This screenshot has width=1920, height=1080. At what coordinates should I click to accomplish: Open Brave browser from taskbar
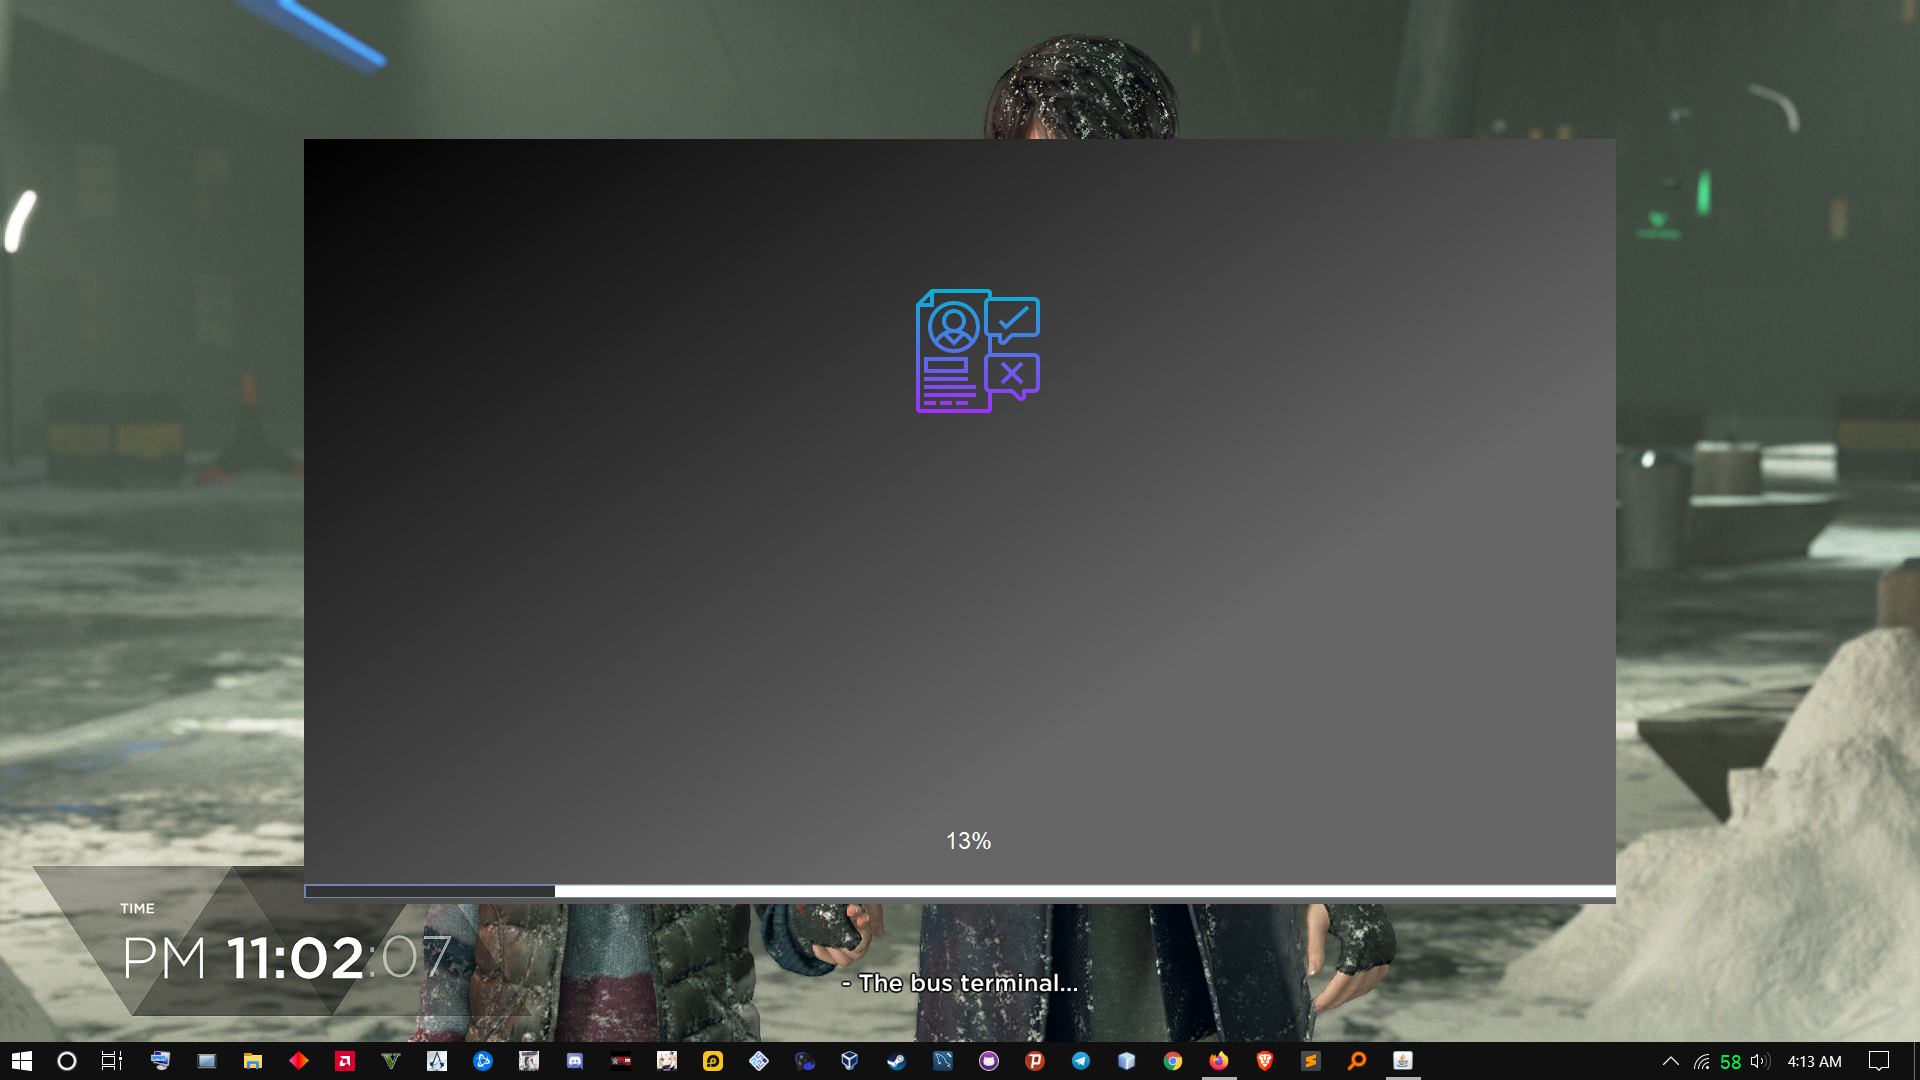[x=1265, y=1061]
